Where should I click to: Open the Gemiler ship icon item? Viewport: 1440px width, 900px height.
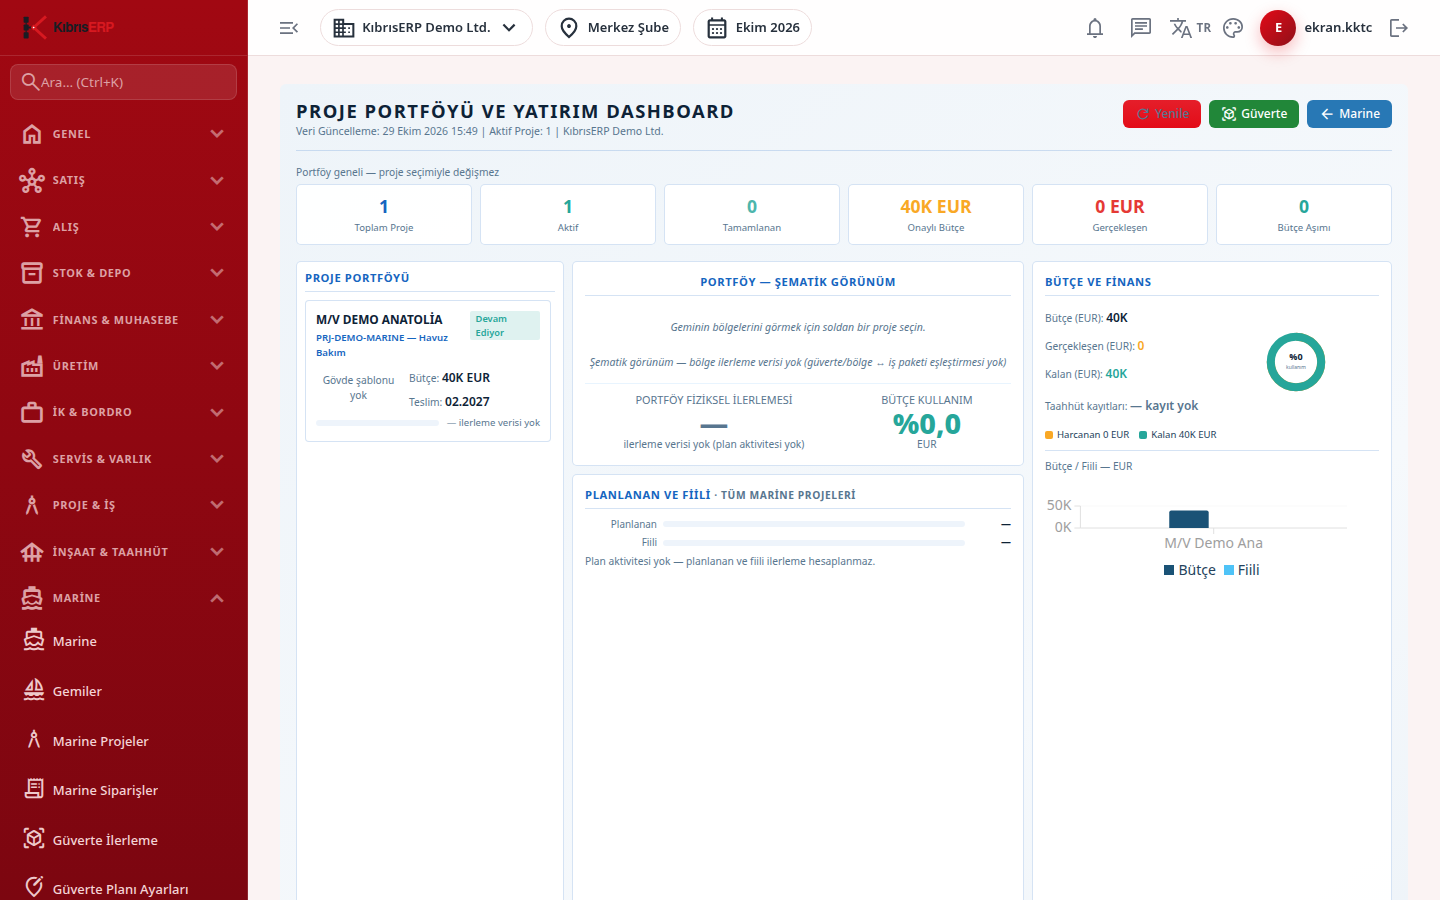(x=124, y=691)
